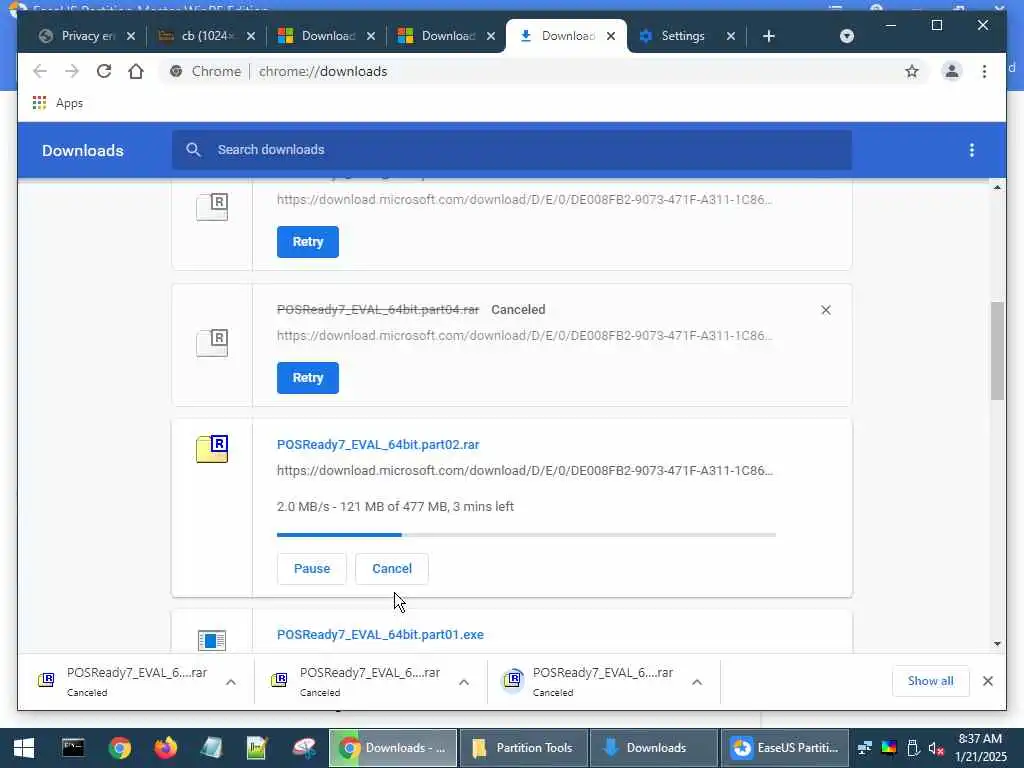Click the network tray icon
Image resolution: width=1024 pixels, height=768 pixels.
[865, 748]
